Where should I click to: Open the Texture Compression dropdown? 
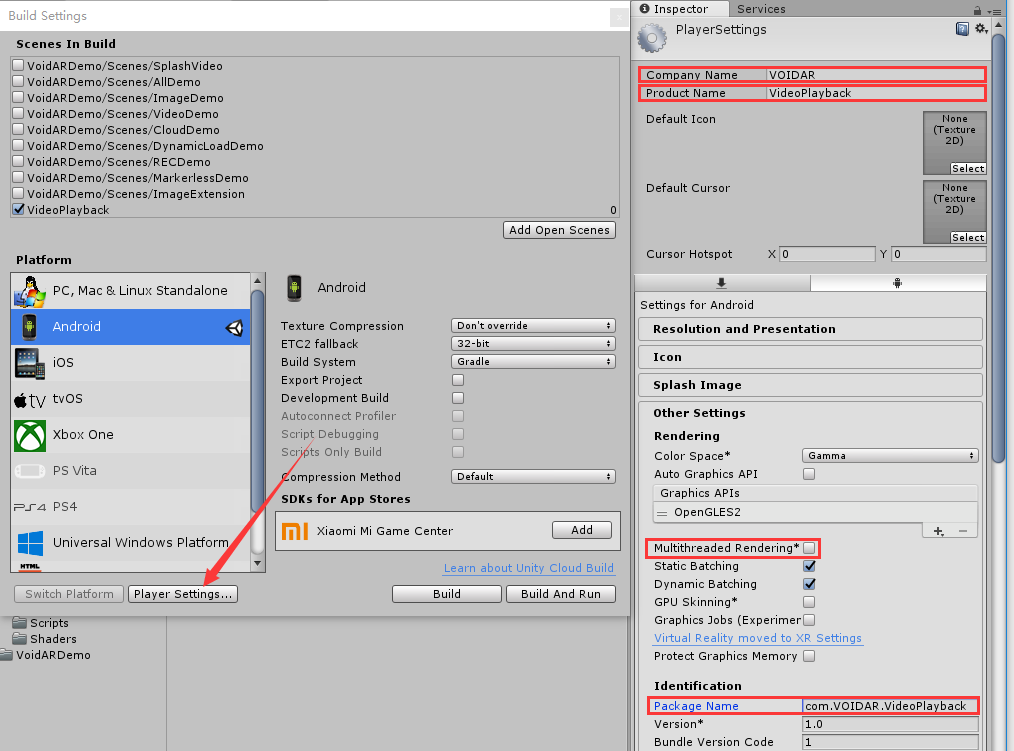click(x=533, y=325)
